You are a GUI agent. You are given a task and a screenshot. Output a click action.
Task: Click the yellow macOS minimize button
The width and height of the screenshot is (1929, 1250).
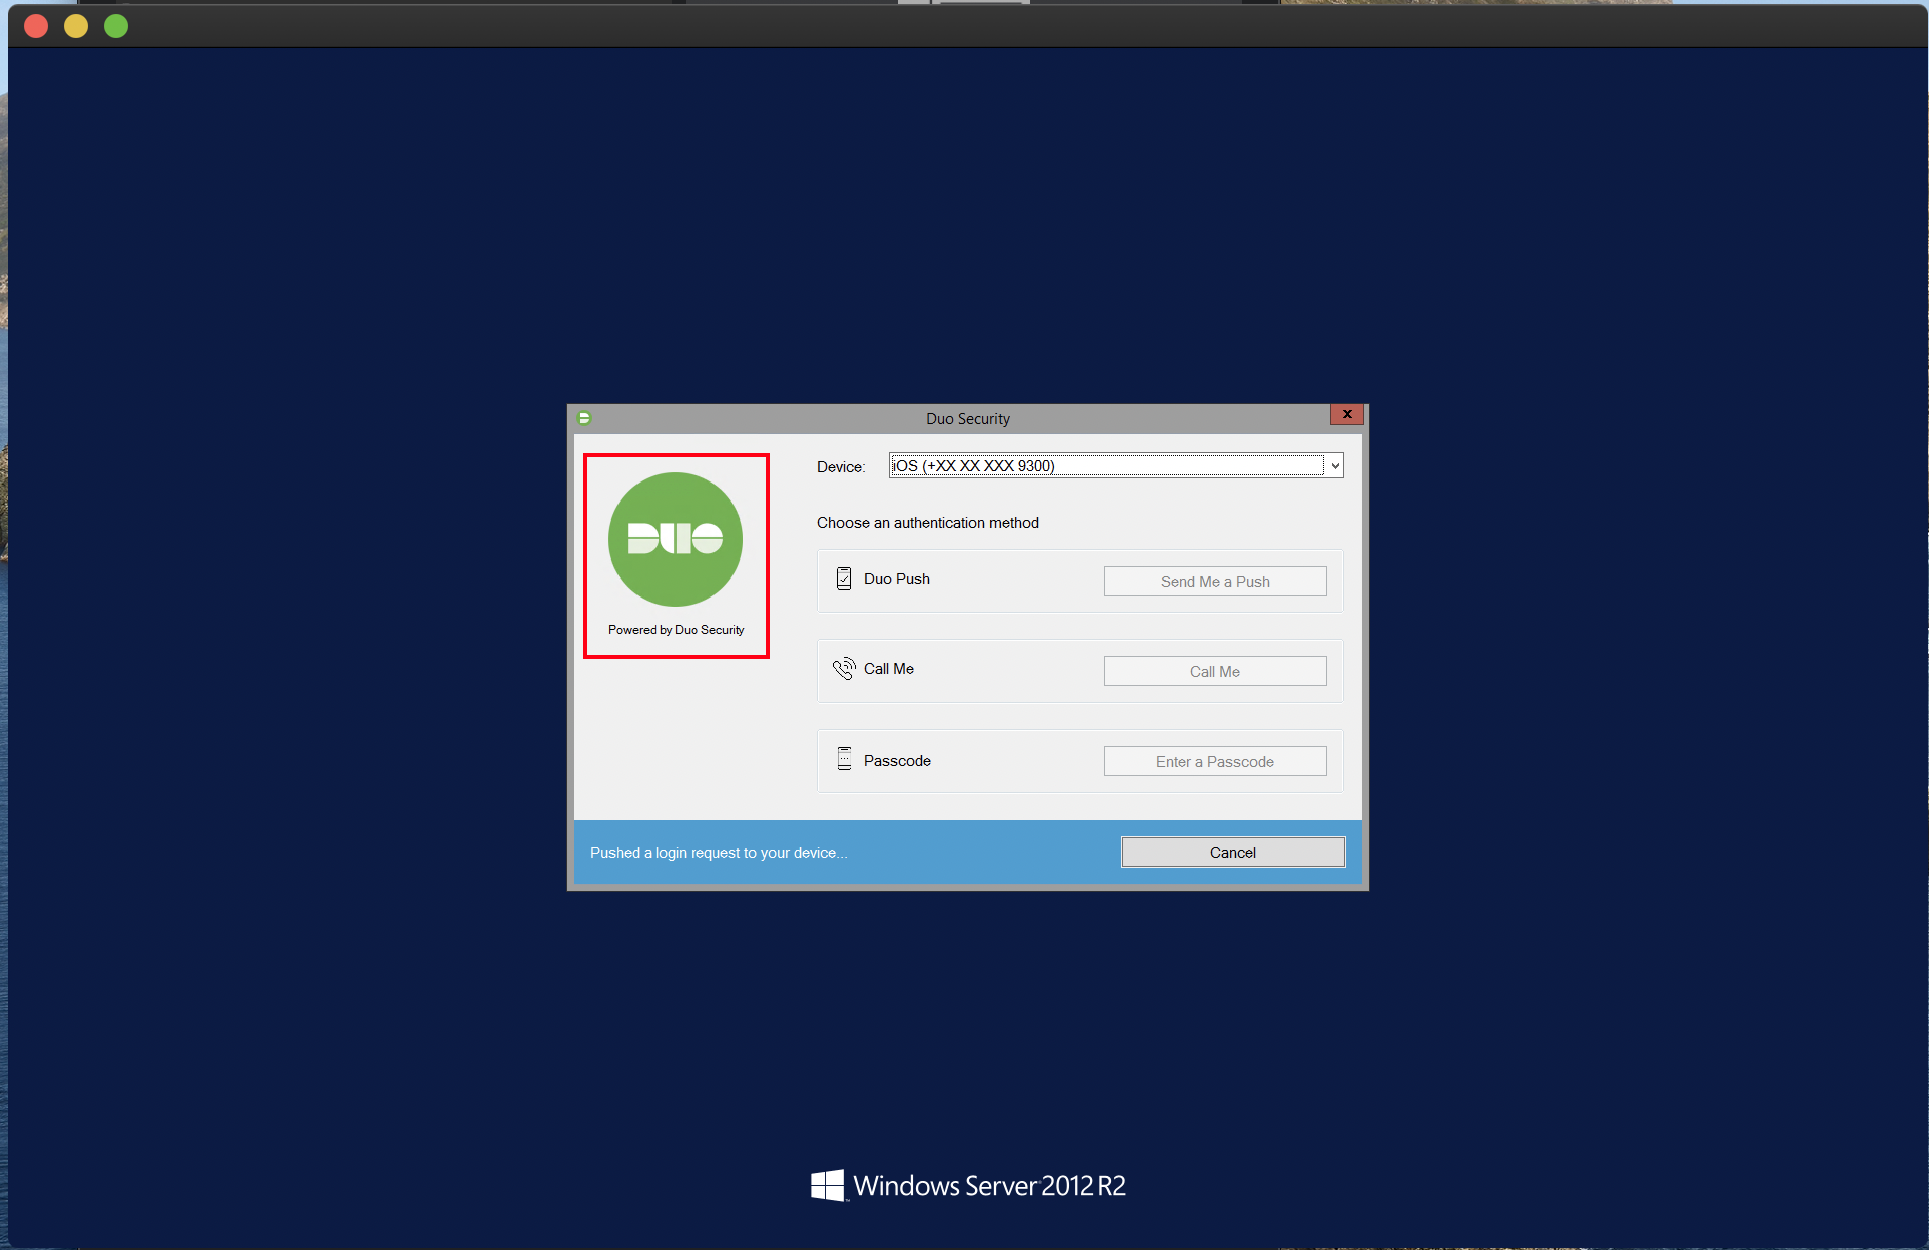pyautogui.click(x=76, y=26)
